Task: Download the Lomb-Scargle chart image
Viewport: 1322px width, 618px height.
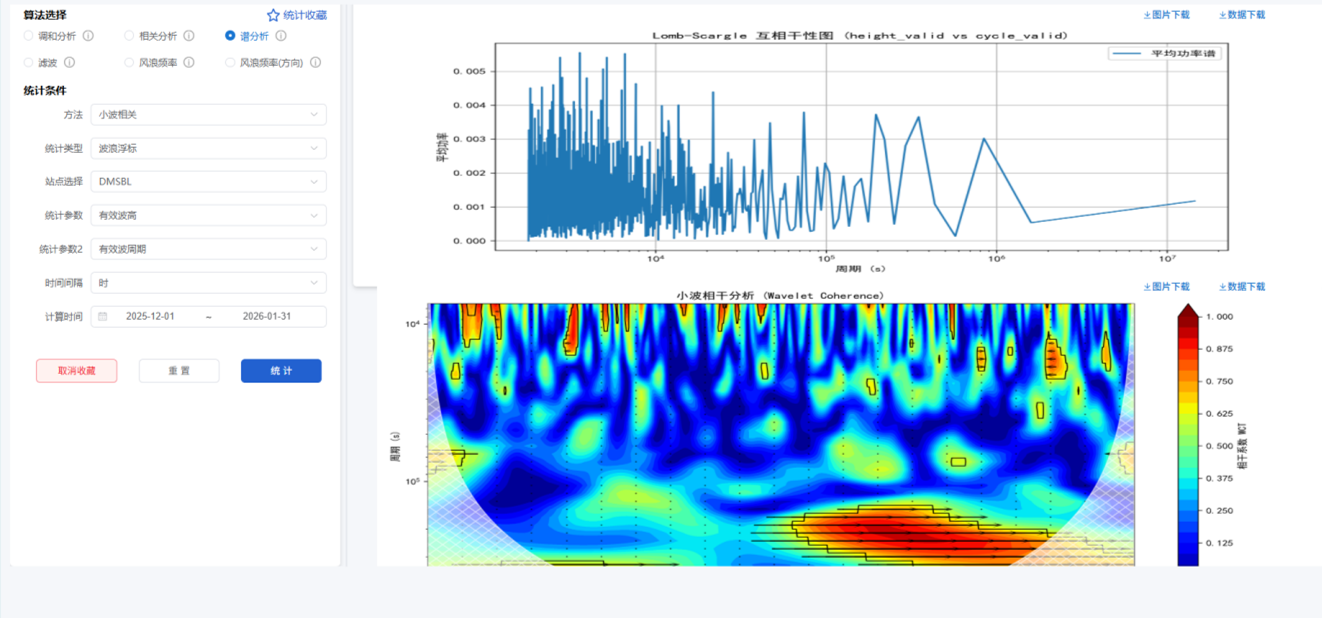Action: [x=1166, y=15]
